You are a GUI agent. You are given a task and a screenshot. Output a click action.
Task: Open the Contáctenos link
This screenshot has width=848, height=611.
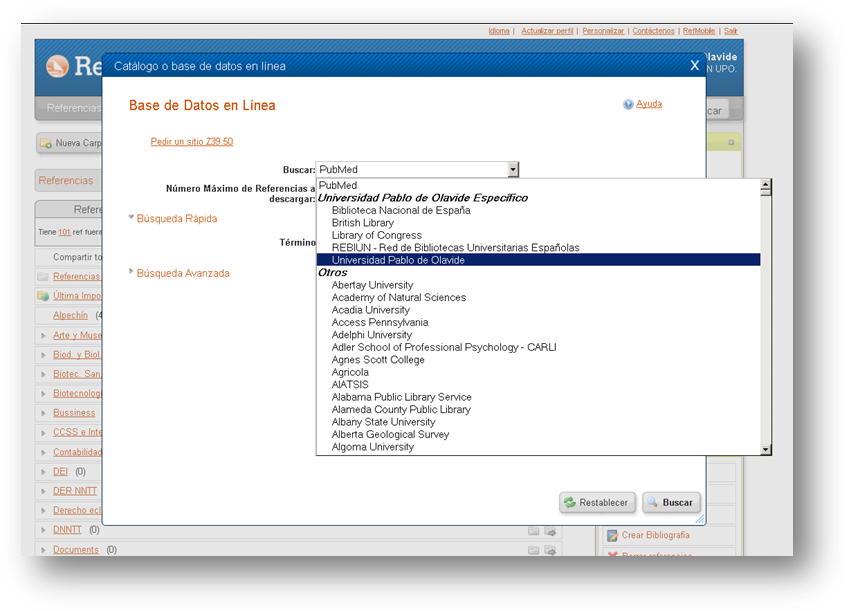click(653, 31)
